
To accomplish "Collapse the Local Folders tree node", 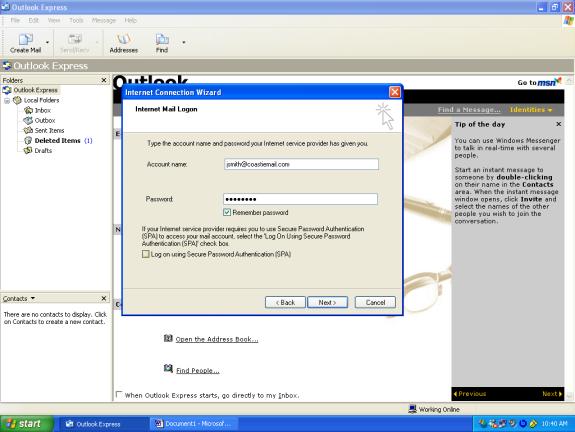I will pos(7,100).
